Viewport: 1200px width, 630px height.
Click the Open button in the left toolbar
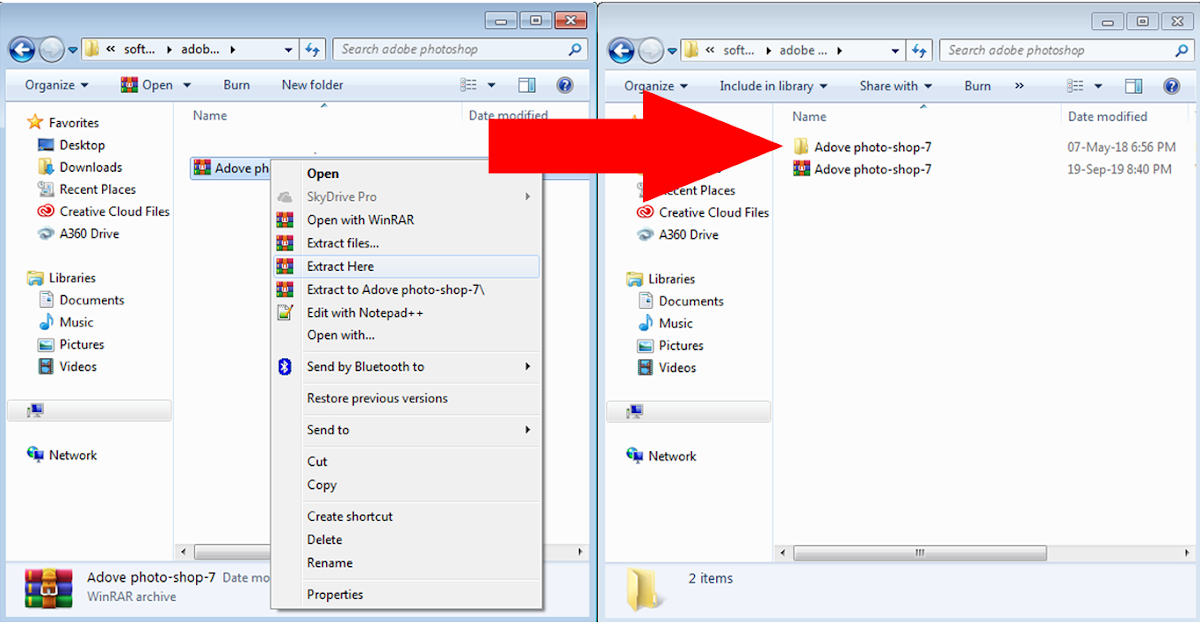[x=147, y=85]
